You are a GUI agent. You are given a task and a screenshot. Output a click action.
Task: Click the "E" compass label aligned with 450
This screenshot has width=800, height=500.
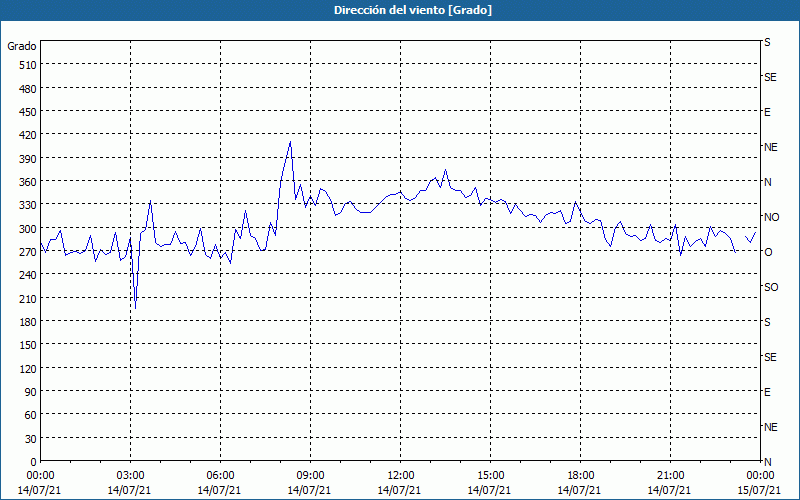pyautogui.click(x=767, y=112)
